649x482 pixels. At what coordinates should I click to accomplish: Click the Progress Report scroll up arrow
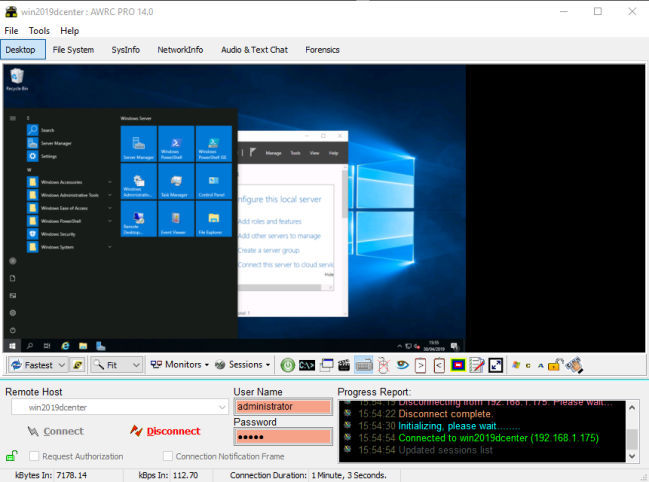(x=632, y=408)
